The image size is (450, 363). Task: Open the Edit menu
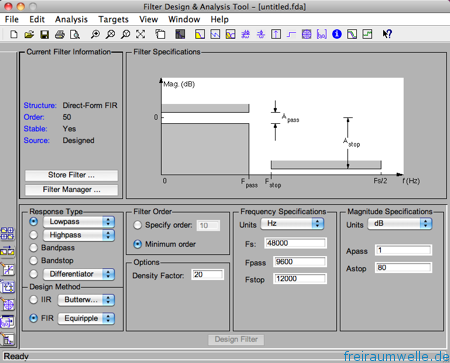point(37,19)
